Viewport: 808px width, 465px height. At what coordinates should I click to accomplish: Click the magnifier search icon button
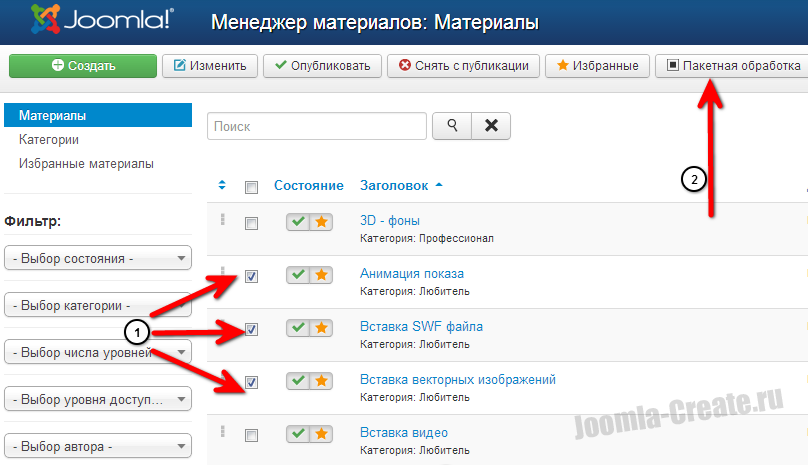point(452,126)
